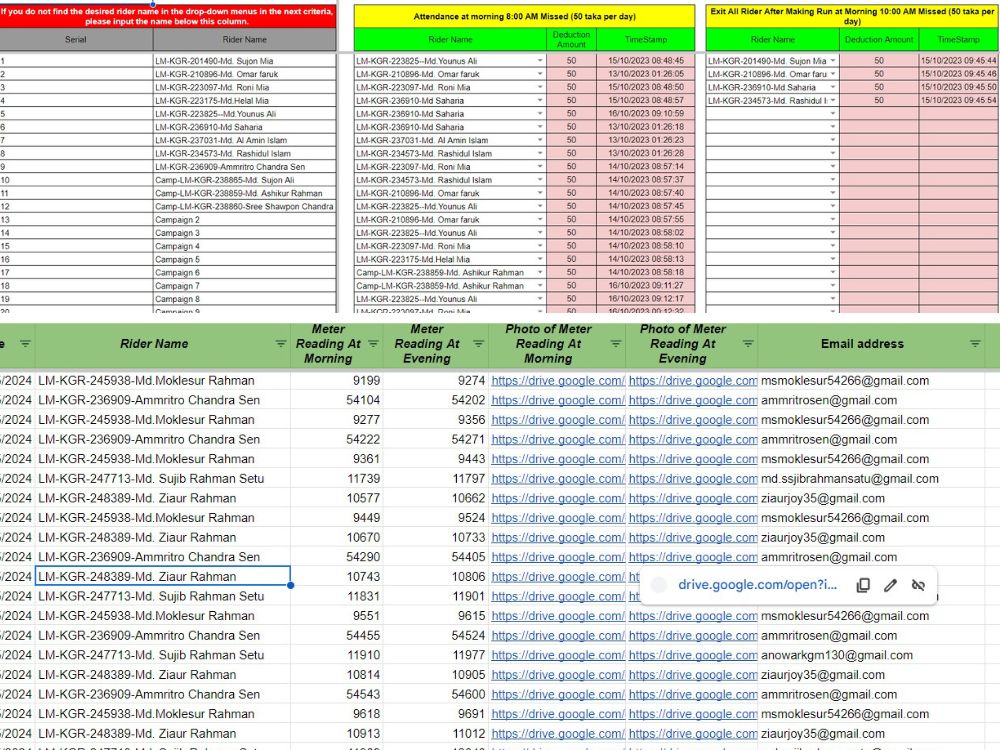
Task: Edit the link using the pencil icon
Action: click(890, 585)
